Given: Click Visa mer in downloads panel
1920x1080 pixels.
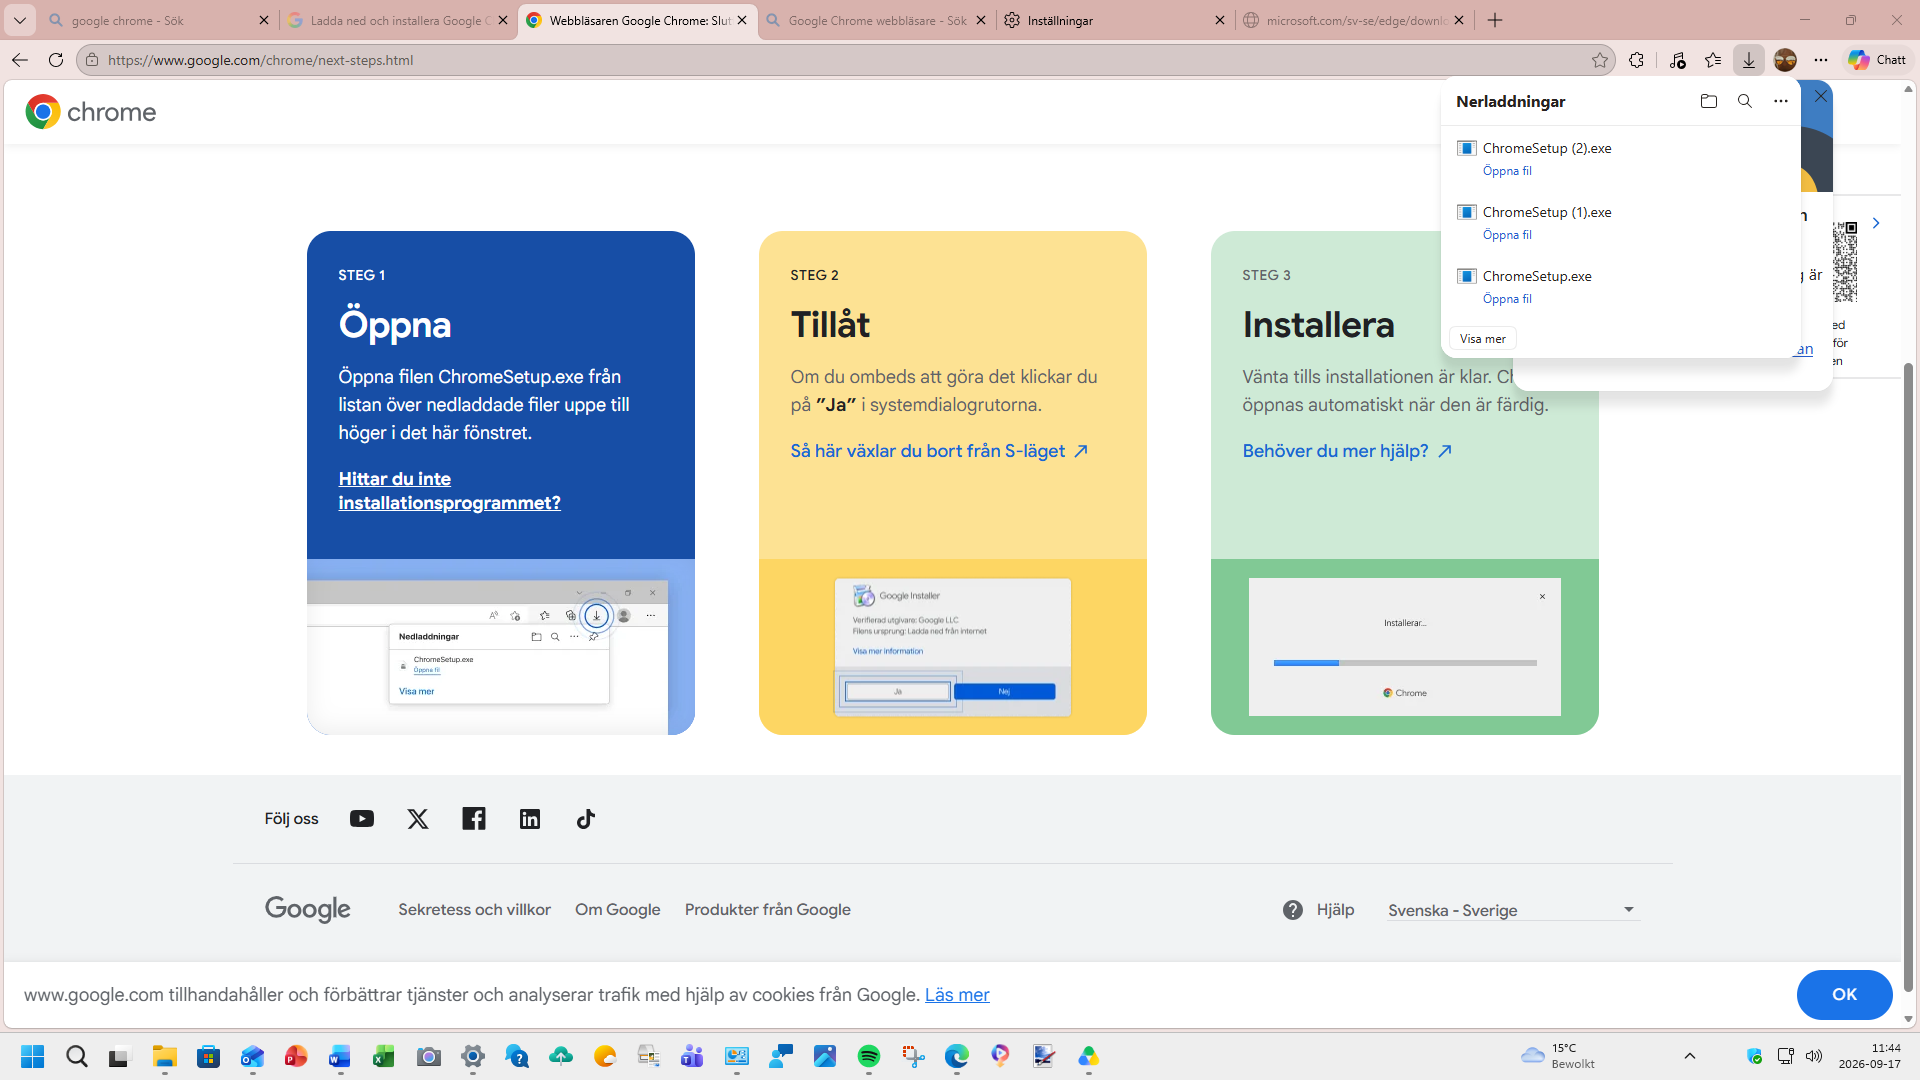Looking at the screenshot, I should (1482, 339).
